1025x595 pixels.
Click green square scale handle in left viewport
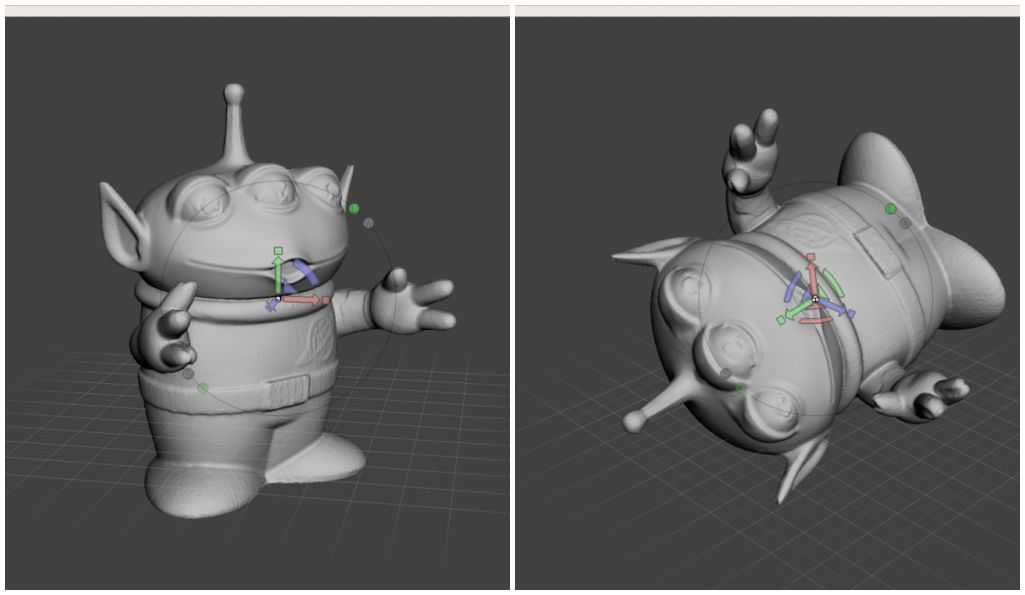278,250
